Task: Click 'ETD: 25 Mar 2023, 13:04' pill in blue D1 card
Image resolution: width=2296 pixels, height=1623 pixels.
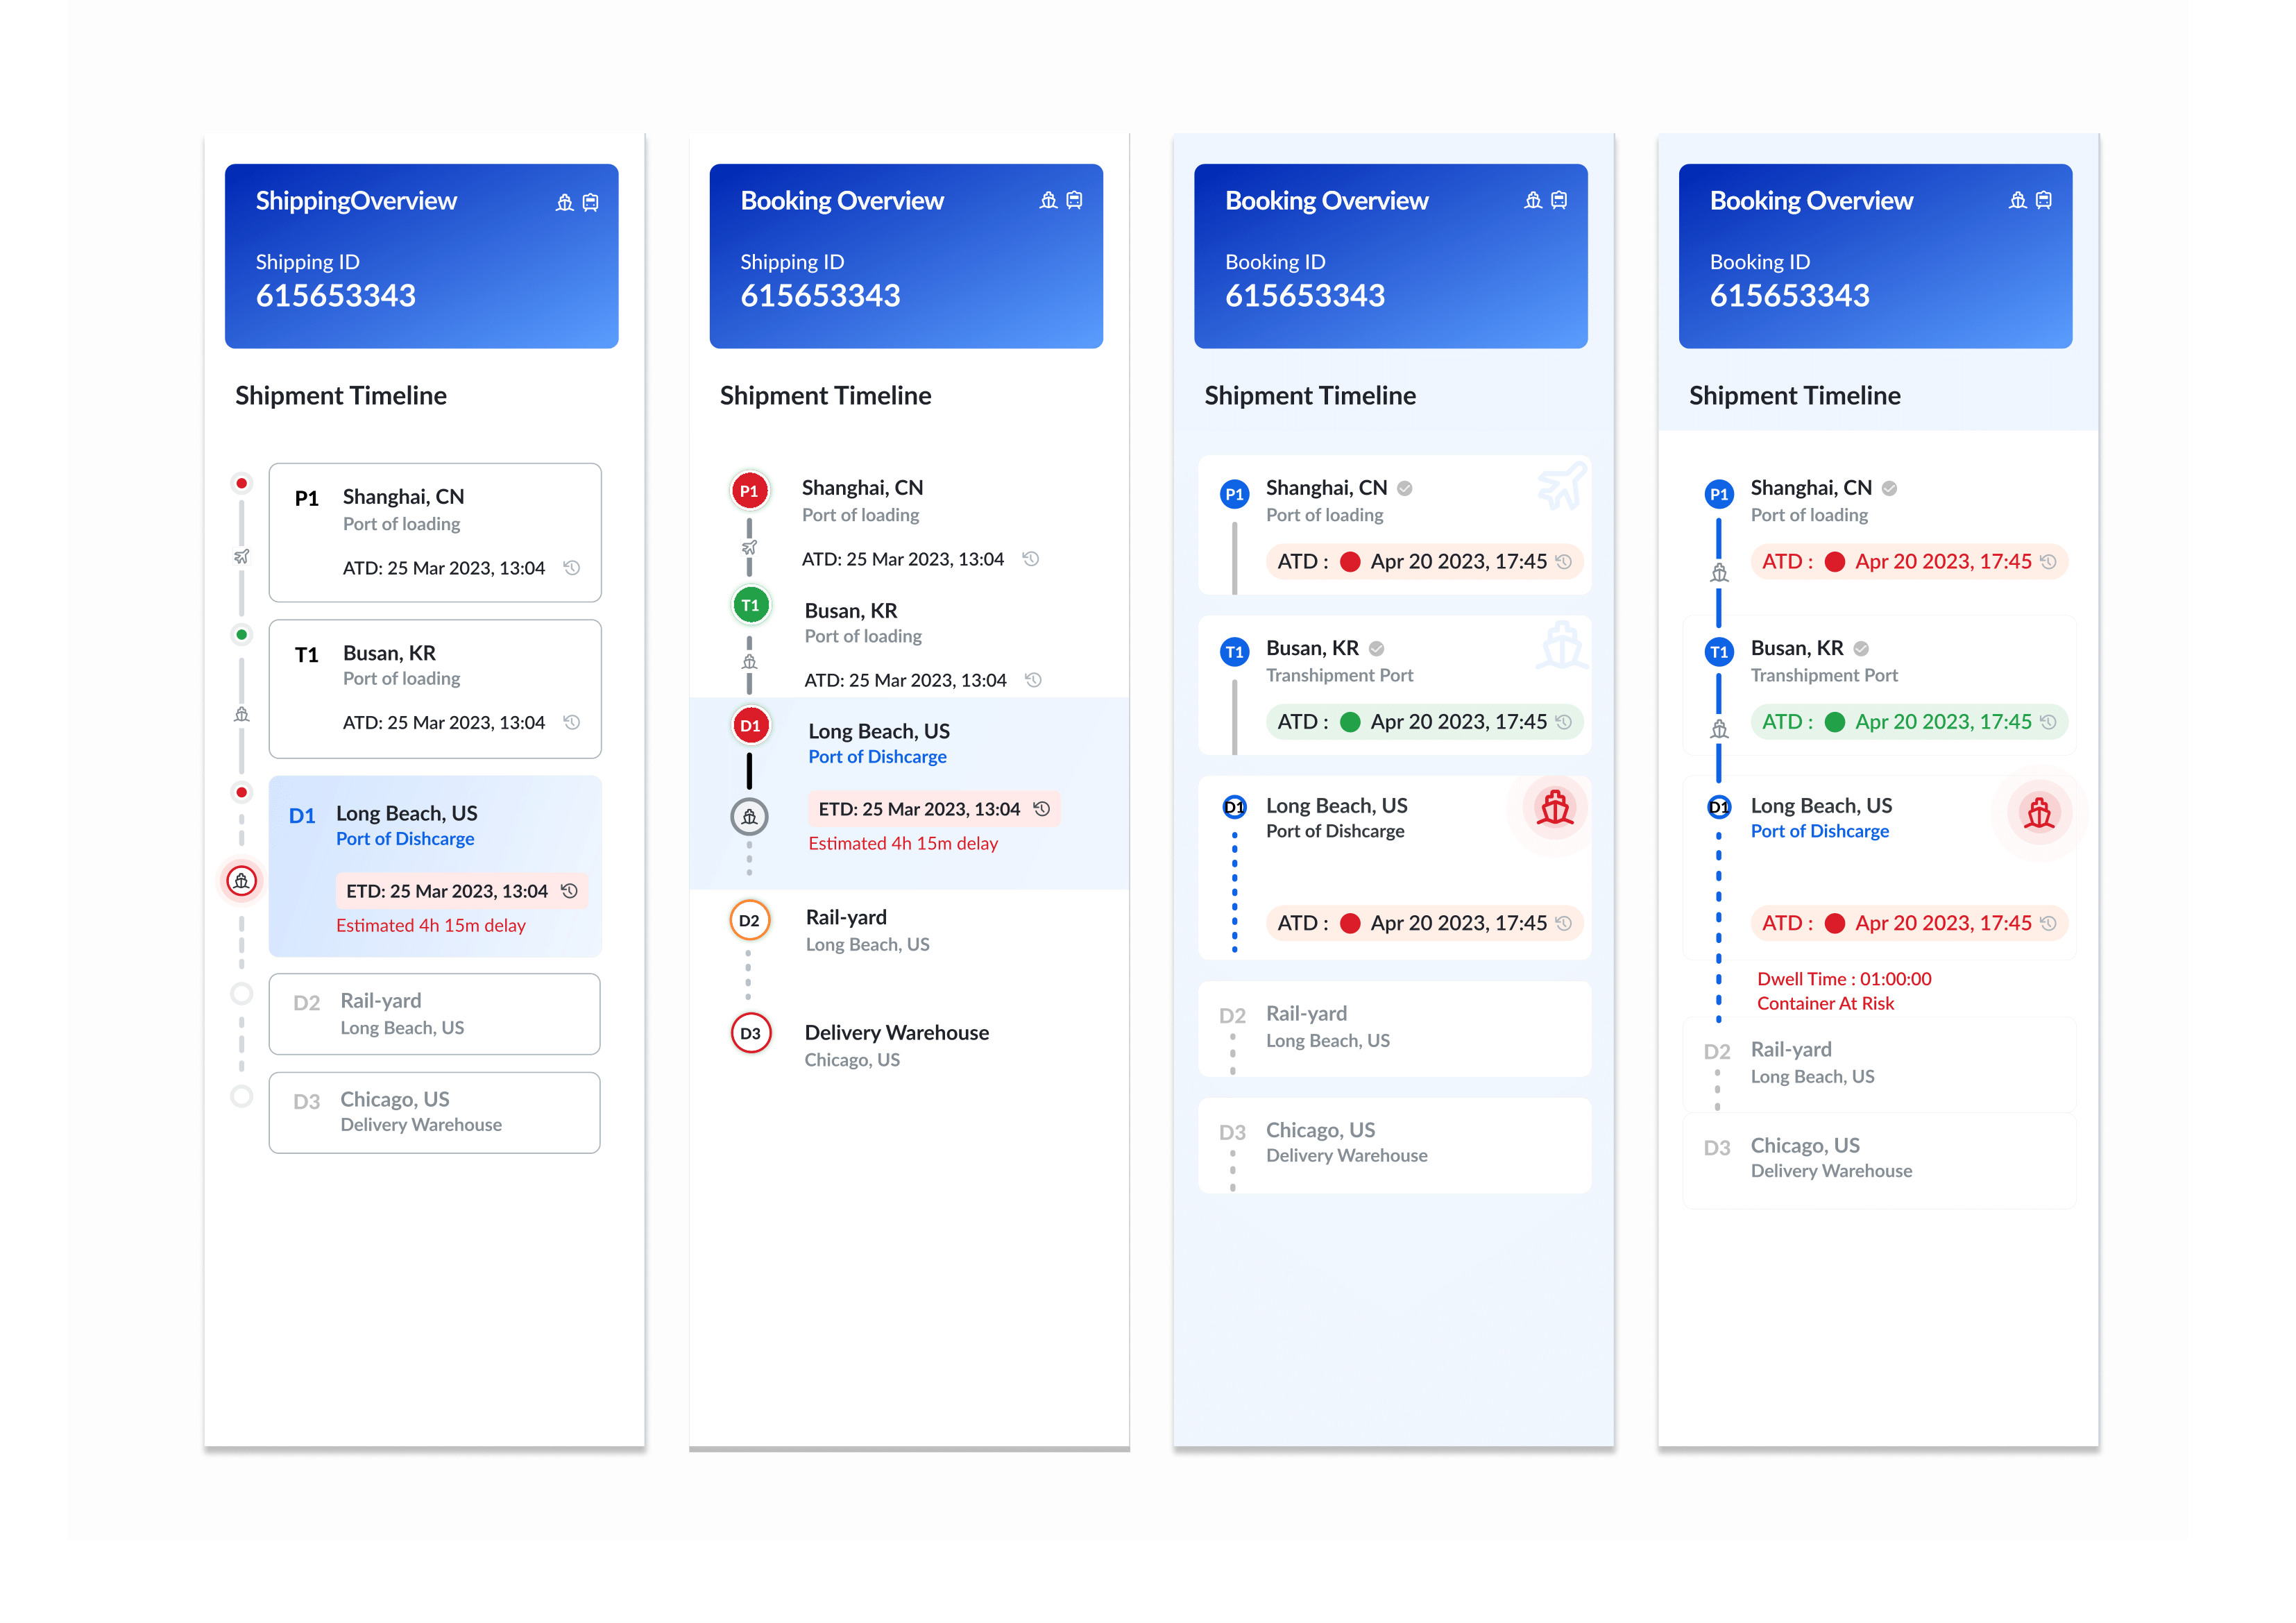Action: coord(461,890)
